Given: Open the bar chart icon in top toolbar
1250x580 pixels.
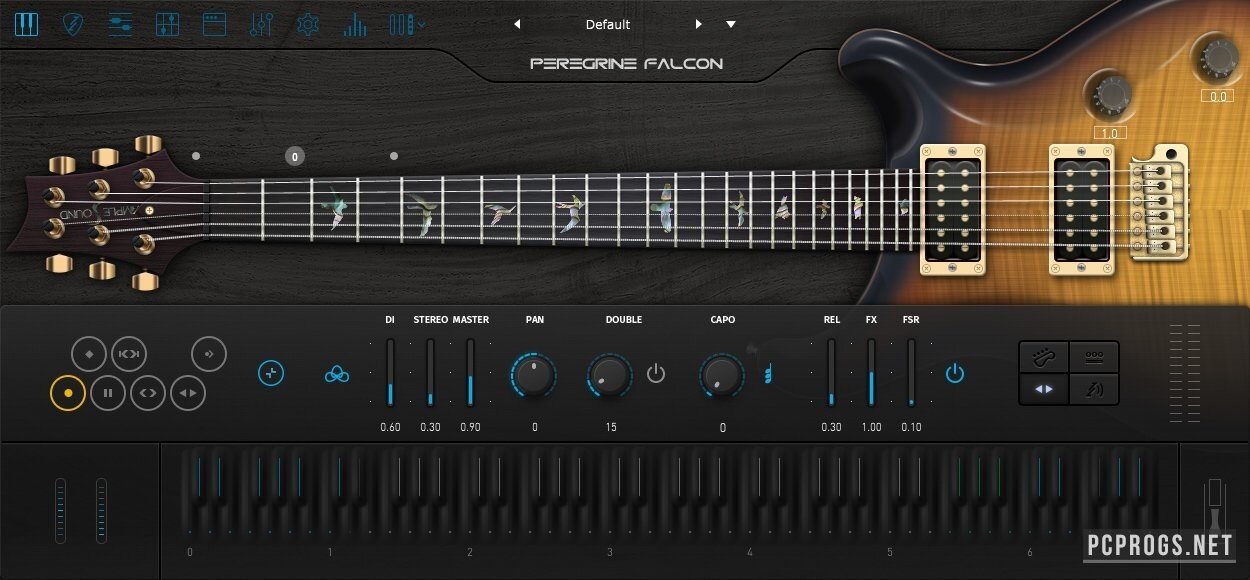Looking at the screenshot, I should 354,24.
